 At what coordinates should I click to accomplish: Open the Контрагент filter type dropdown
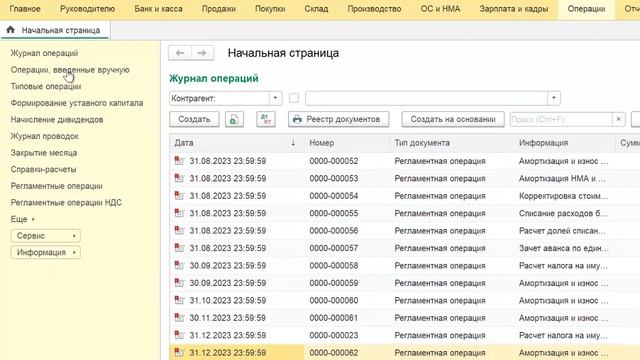click(x=275, y=98)
